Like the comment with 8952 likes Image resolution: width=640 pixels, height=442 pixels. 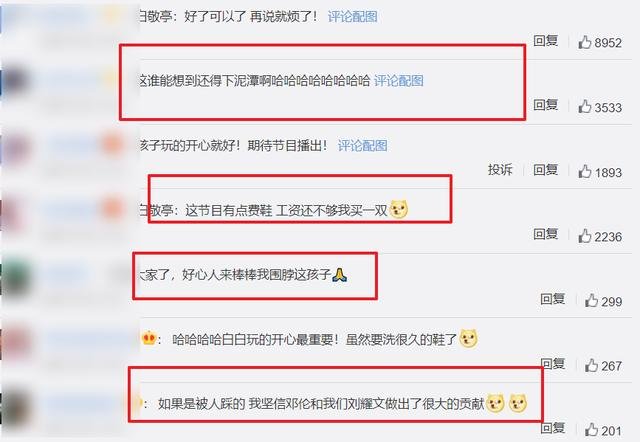click(584, 42)
